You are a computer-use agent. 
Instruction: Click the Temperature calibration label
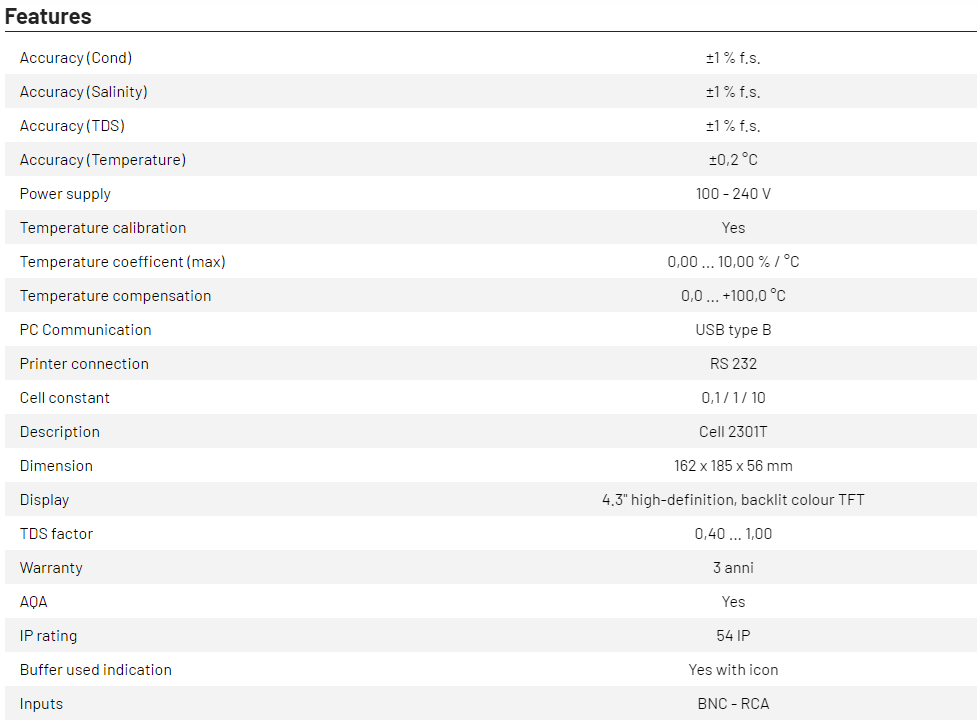[x=103, y=228]
